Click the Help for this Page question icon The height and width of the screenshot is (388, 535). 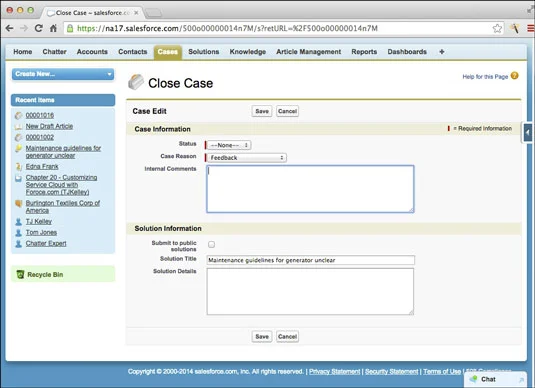tap(515, 76)
